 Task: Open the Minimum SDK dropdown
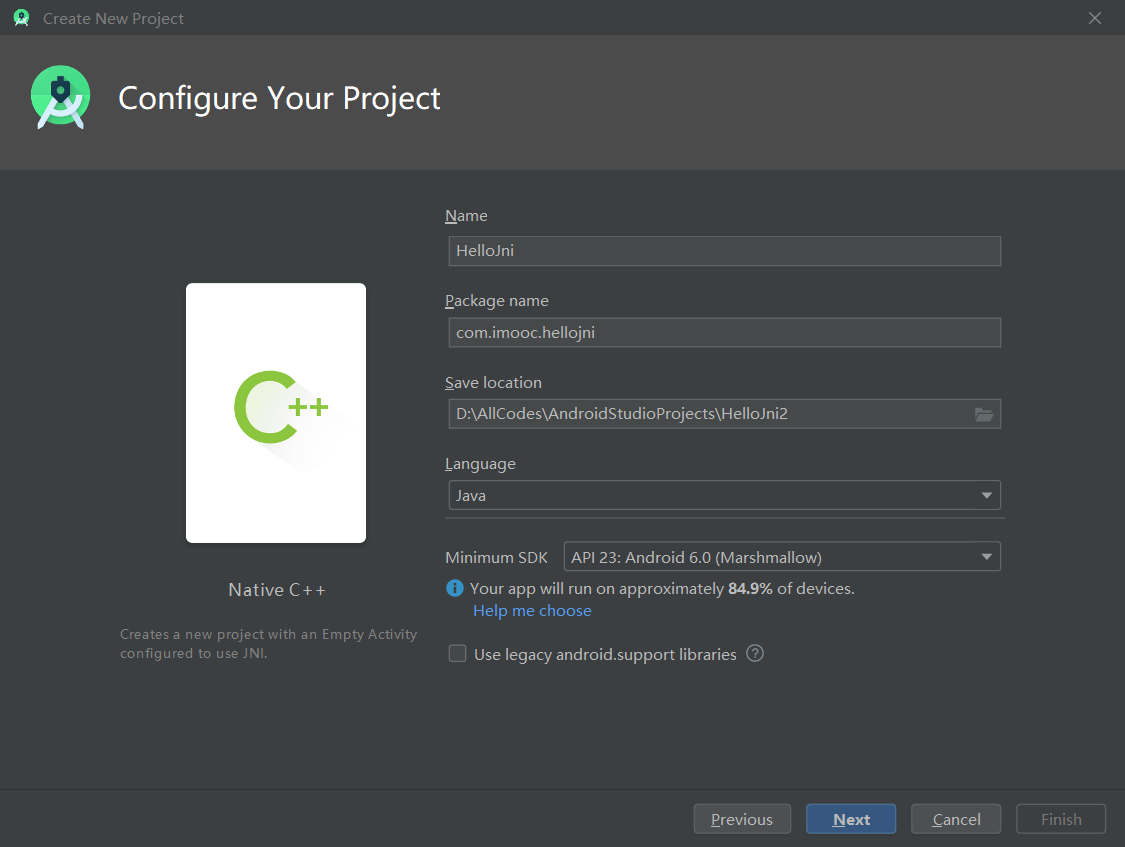pos(782,557)
